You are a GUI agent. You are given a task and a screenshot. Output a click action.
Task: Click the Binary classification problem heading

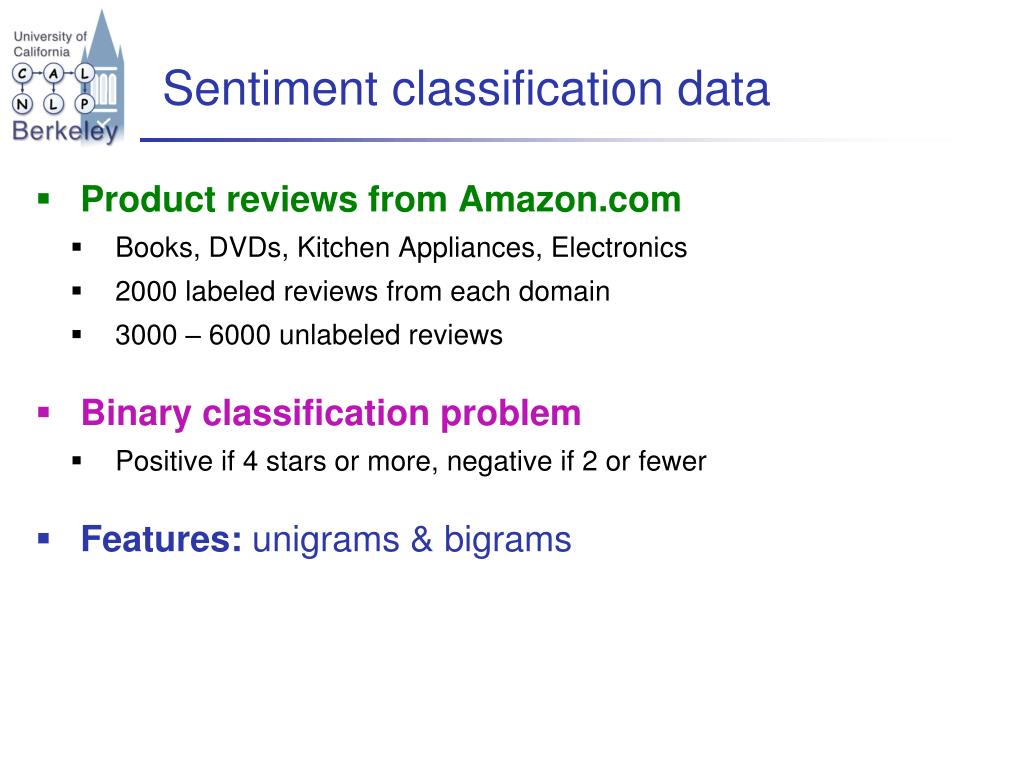pos(331,413)
